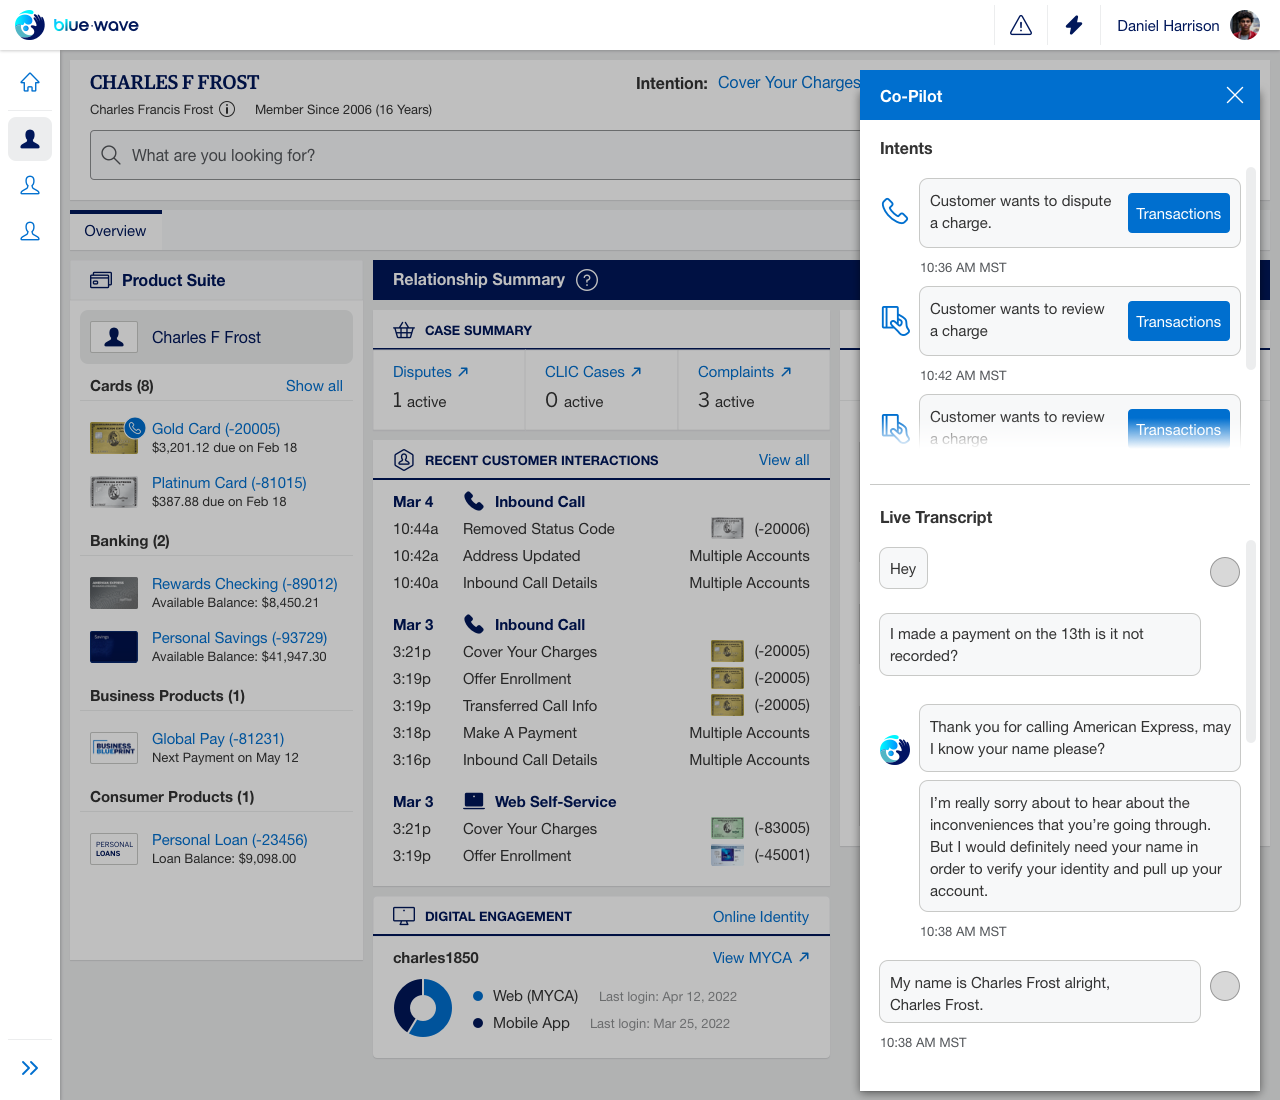Click the Digital Engagement monitor icon
1280x1100 pixels.
pyautogui.click(x=404, y=916)
